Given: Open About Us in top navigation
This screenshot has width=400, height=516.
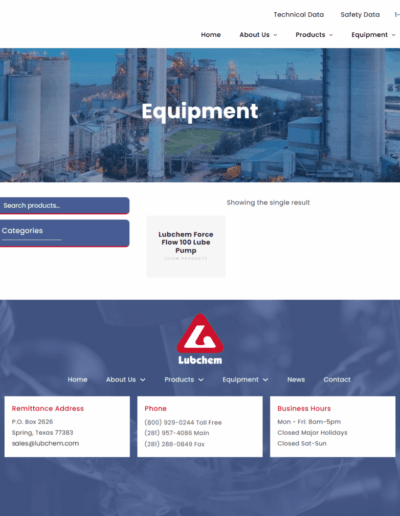Looking at the screenshot, I should pos(254,35).
